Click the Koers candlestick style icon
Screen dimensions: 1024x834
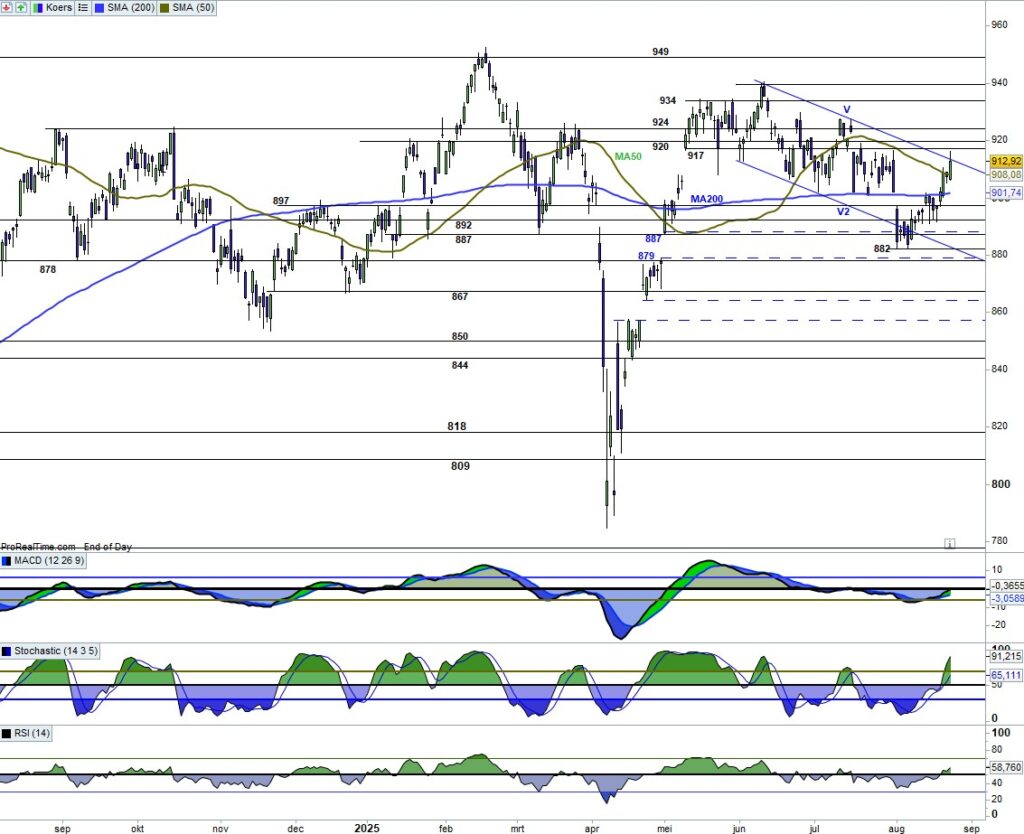point(36,7)
